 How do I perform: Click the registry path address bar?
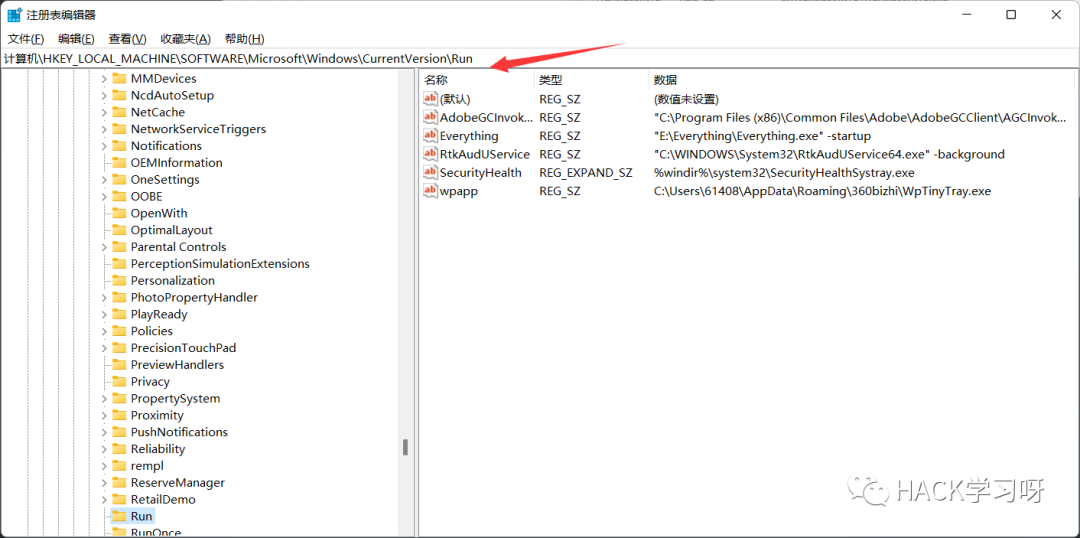(x=540, y=59)
